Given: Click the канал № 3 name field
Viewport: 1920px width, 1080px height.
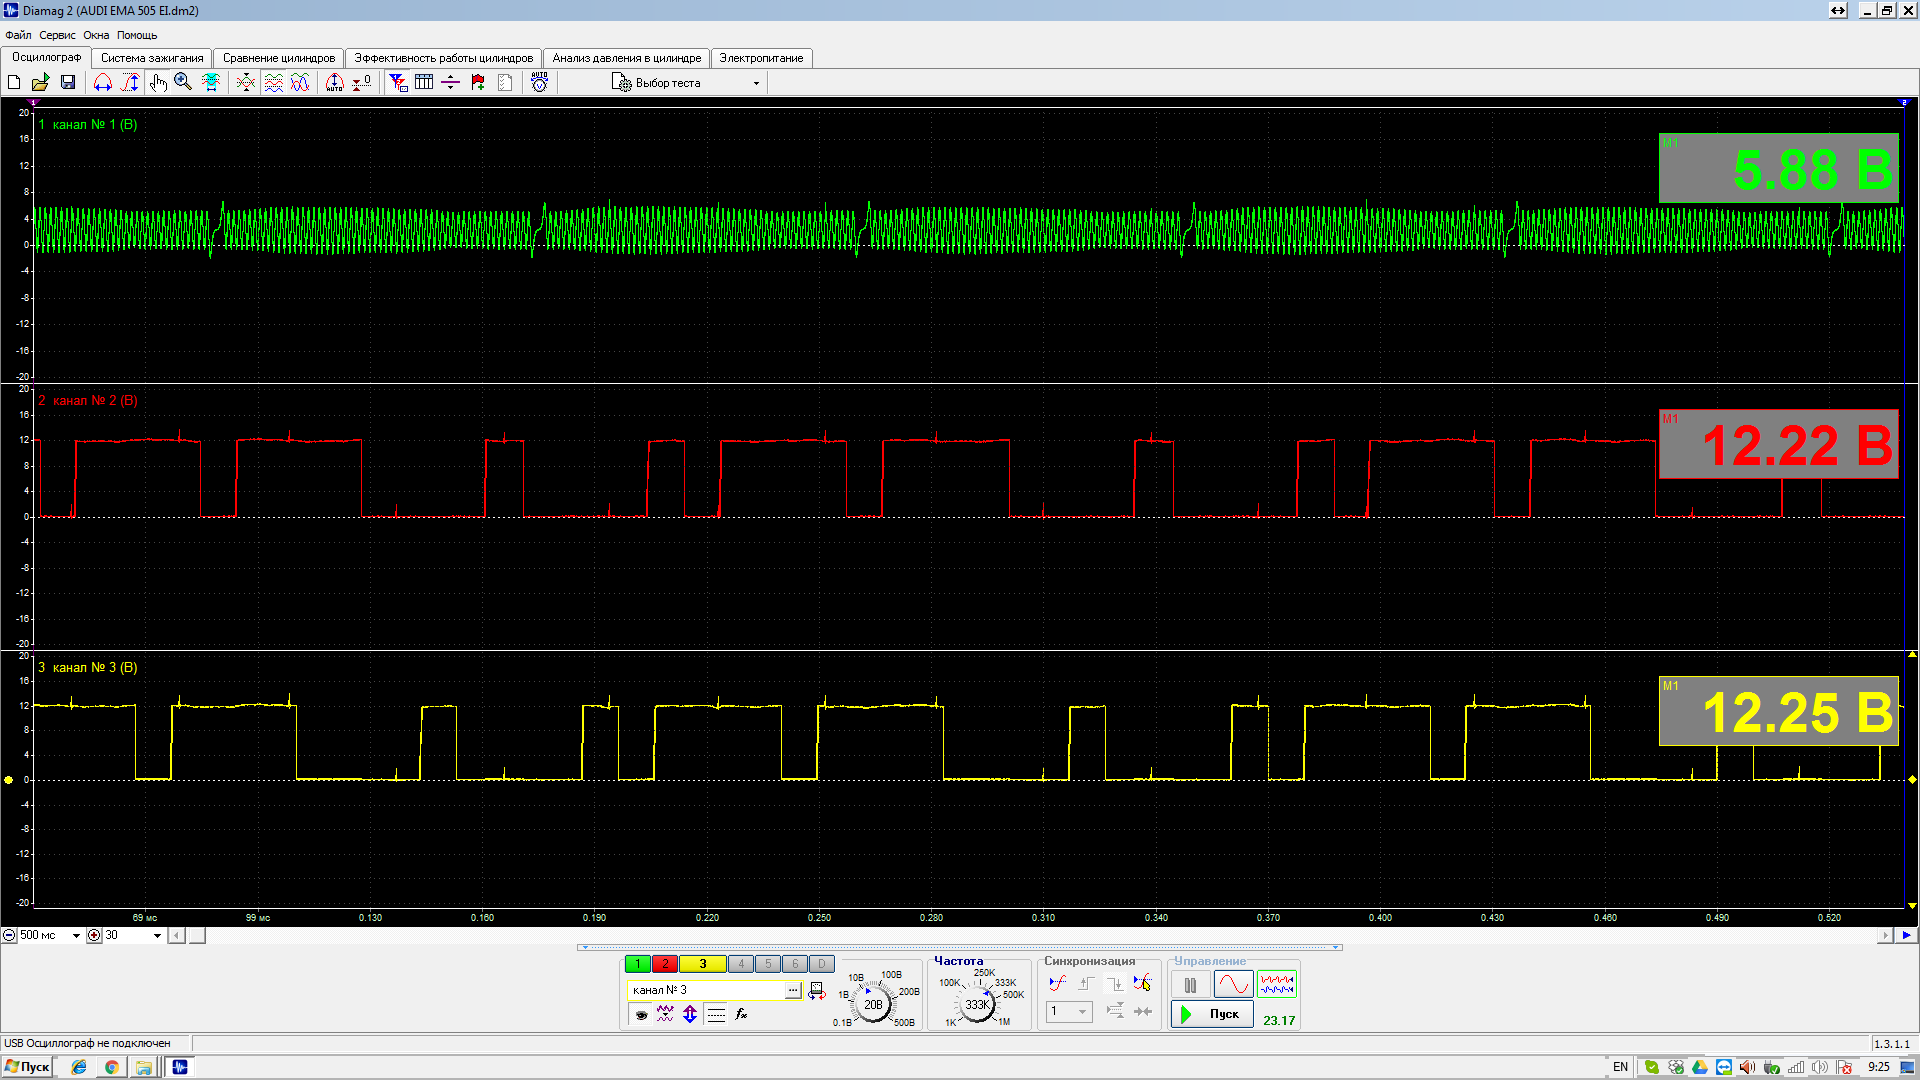Looking at the screenshot, I should [x=707, y=990].
